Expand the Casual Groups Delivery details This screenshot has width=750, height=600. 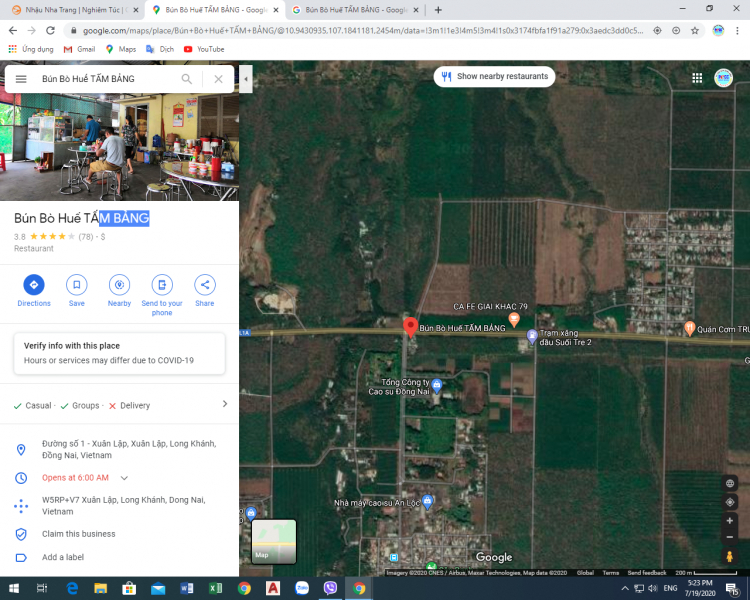(225, 404)
